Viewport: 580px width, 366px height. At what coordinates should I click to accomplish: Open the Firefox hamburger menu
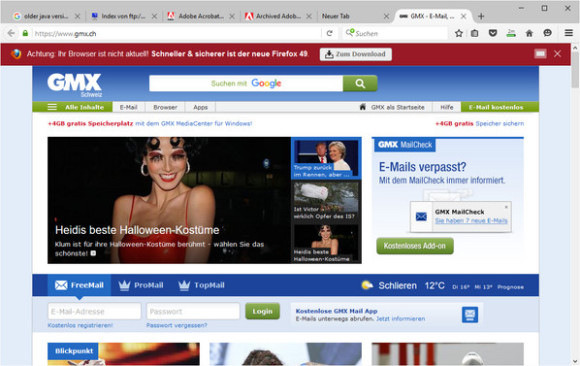point(569,33)
